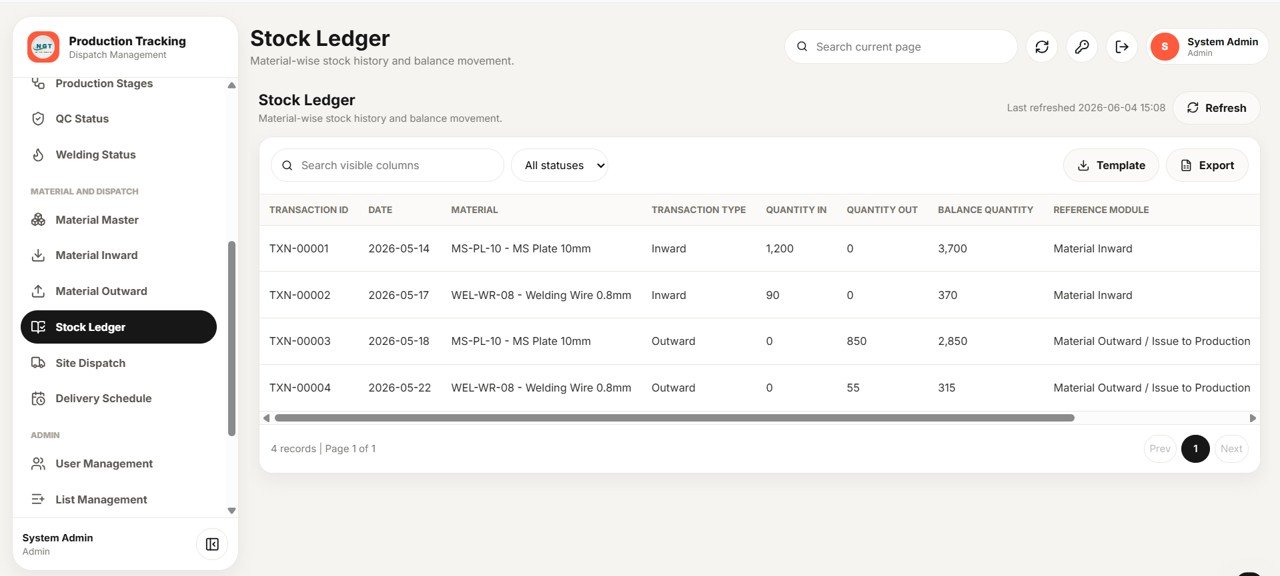Click the balance quantity 3,700 cell
This screenshot has height=576, width=1280.
point(952,249)
